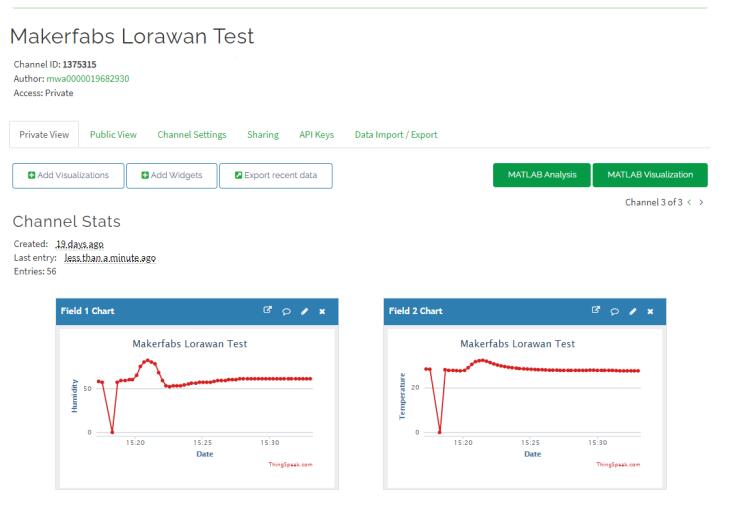Open the Channel Settings tab

[x=192, y=135]
